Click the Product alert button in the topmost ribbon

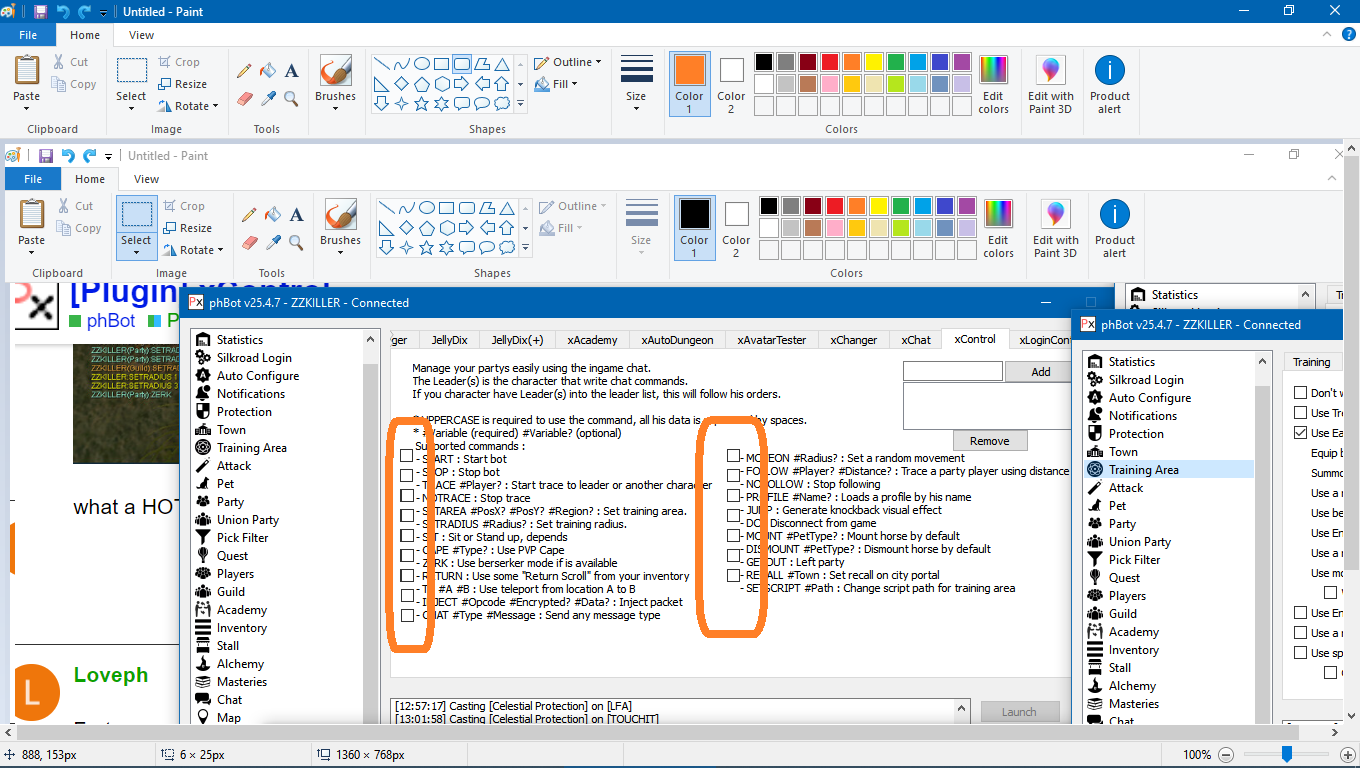tap(1109, 84)
